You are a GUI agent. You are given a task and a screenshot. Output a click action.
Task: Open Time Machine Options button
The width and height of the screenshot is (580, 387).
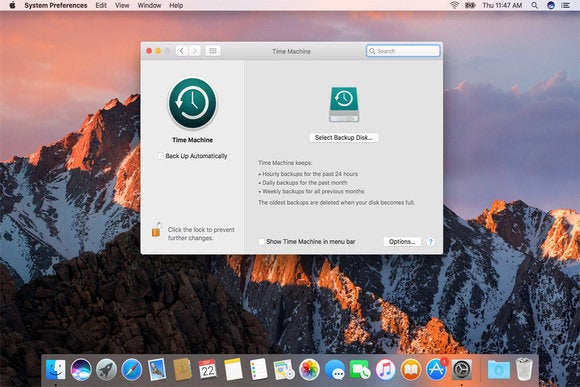402,242
